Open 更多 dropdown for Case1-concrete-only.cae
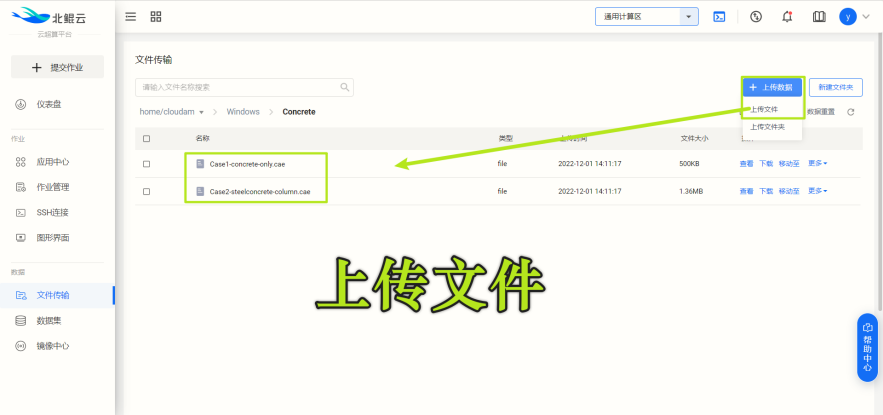883x415 pixels. coord(818,163)
